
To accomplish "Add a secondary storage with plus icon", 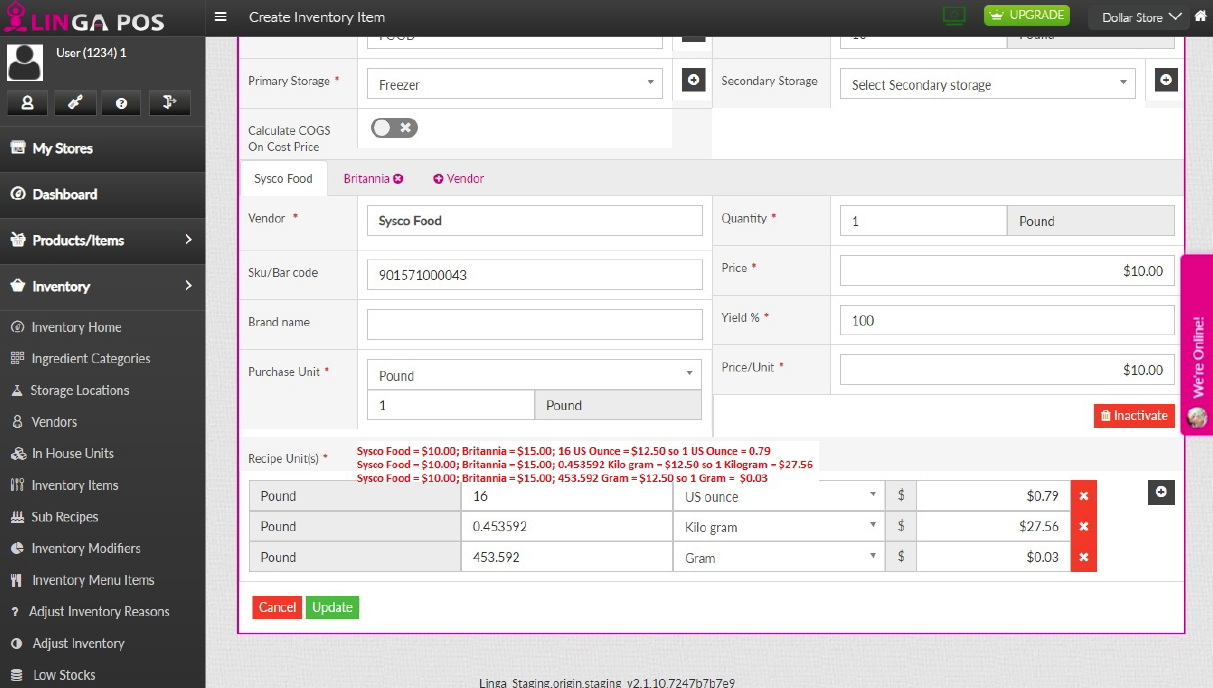I will [1166, 80].
